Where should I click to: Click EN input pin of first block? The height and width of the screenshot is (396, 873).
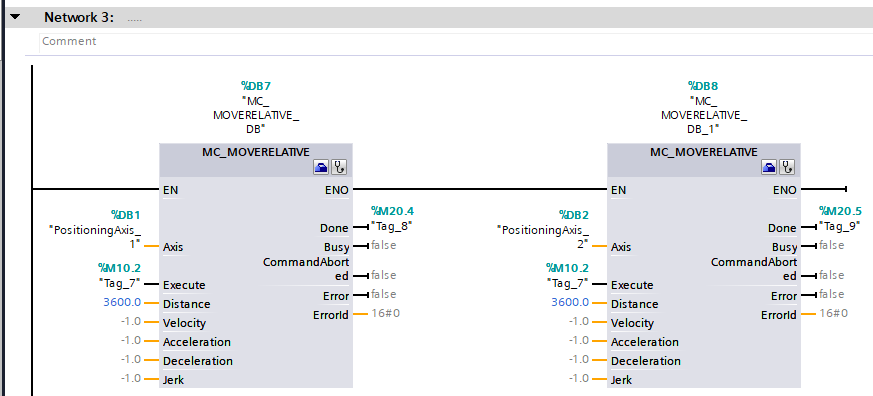[170, 190]
